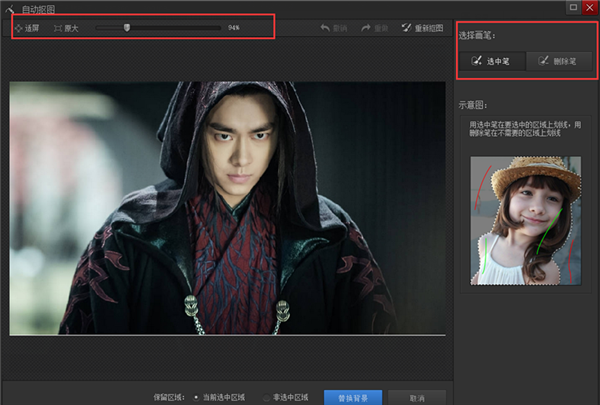600x405 pixels.
Task: Click the right end of the zoom slider track
Action: click(x=220, y=28)
